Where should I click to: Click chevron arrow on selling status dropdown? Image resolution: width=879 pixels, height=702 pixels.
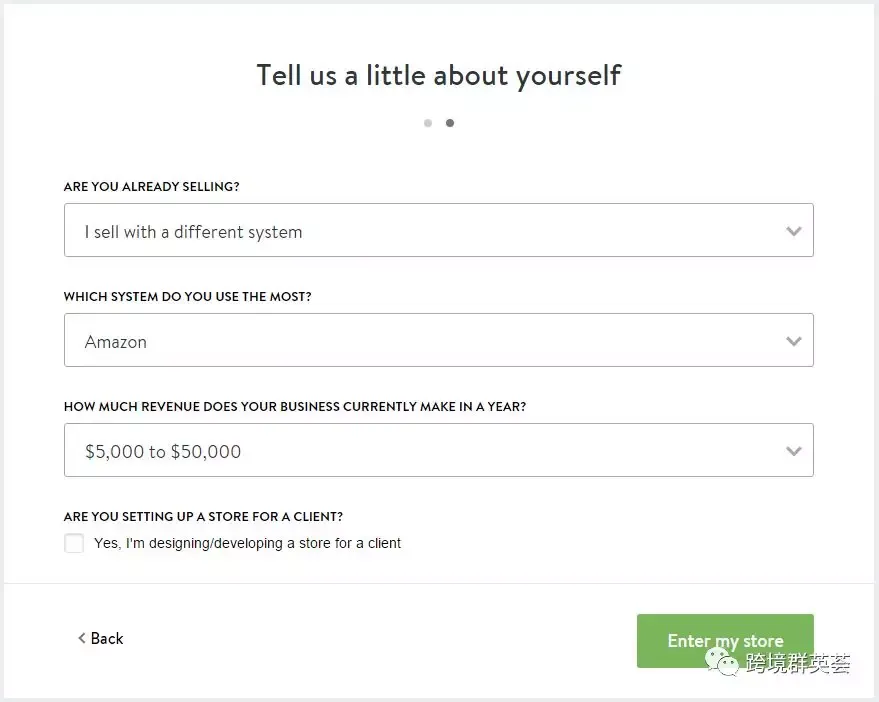[x=793, y=231]
